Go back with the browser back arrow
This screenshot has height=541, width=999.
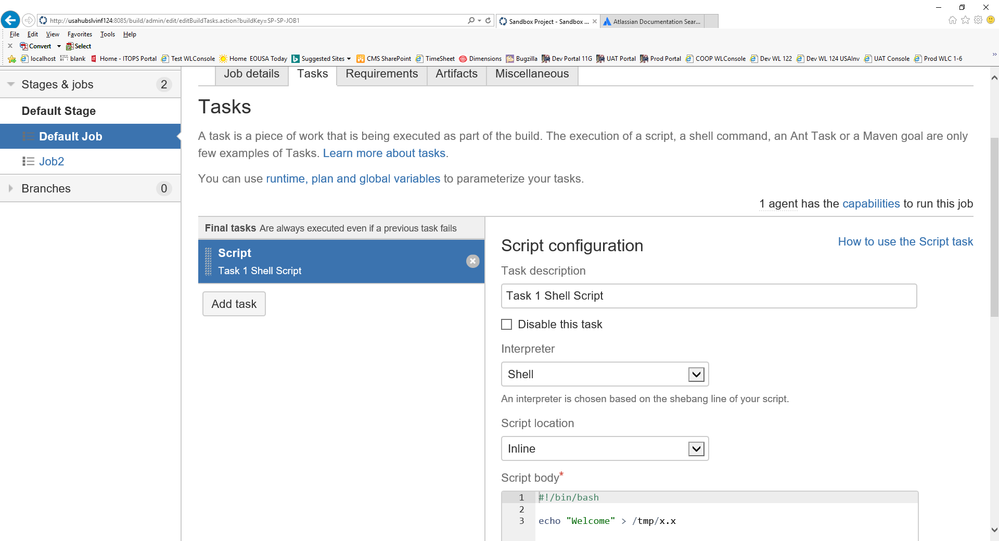pos(10,20)
